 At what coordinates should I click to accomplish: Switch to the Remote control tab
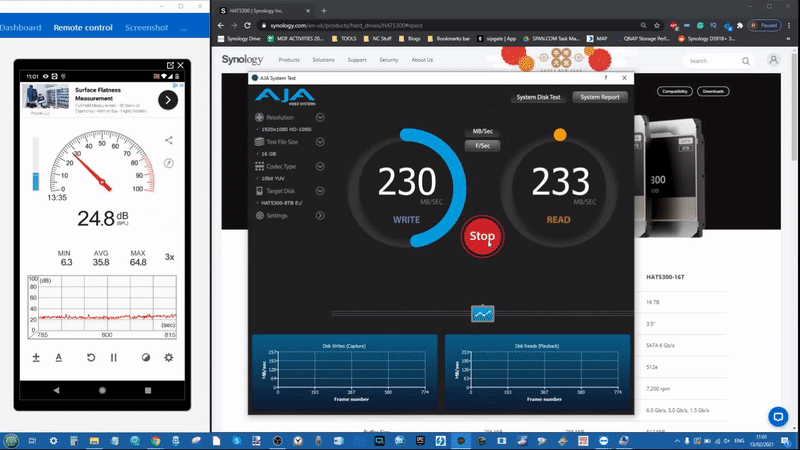point(83,28)
